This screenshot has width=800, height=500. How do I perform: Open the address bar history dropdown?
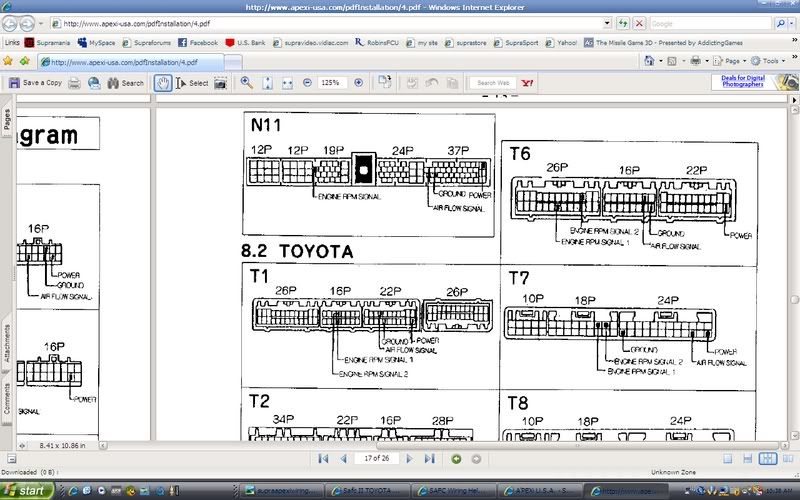tap(607, 23)
